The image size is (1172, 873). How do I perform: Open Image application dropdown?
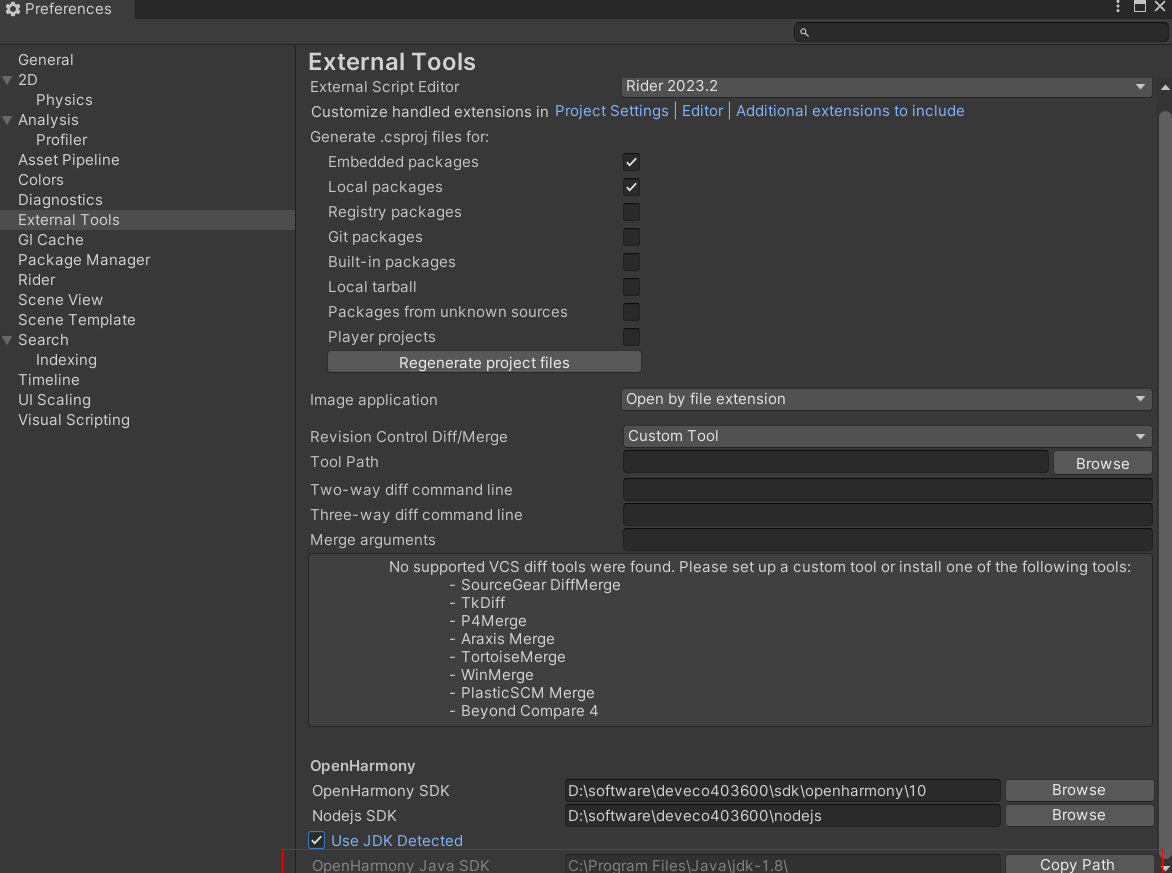[x=886, y=399]
